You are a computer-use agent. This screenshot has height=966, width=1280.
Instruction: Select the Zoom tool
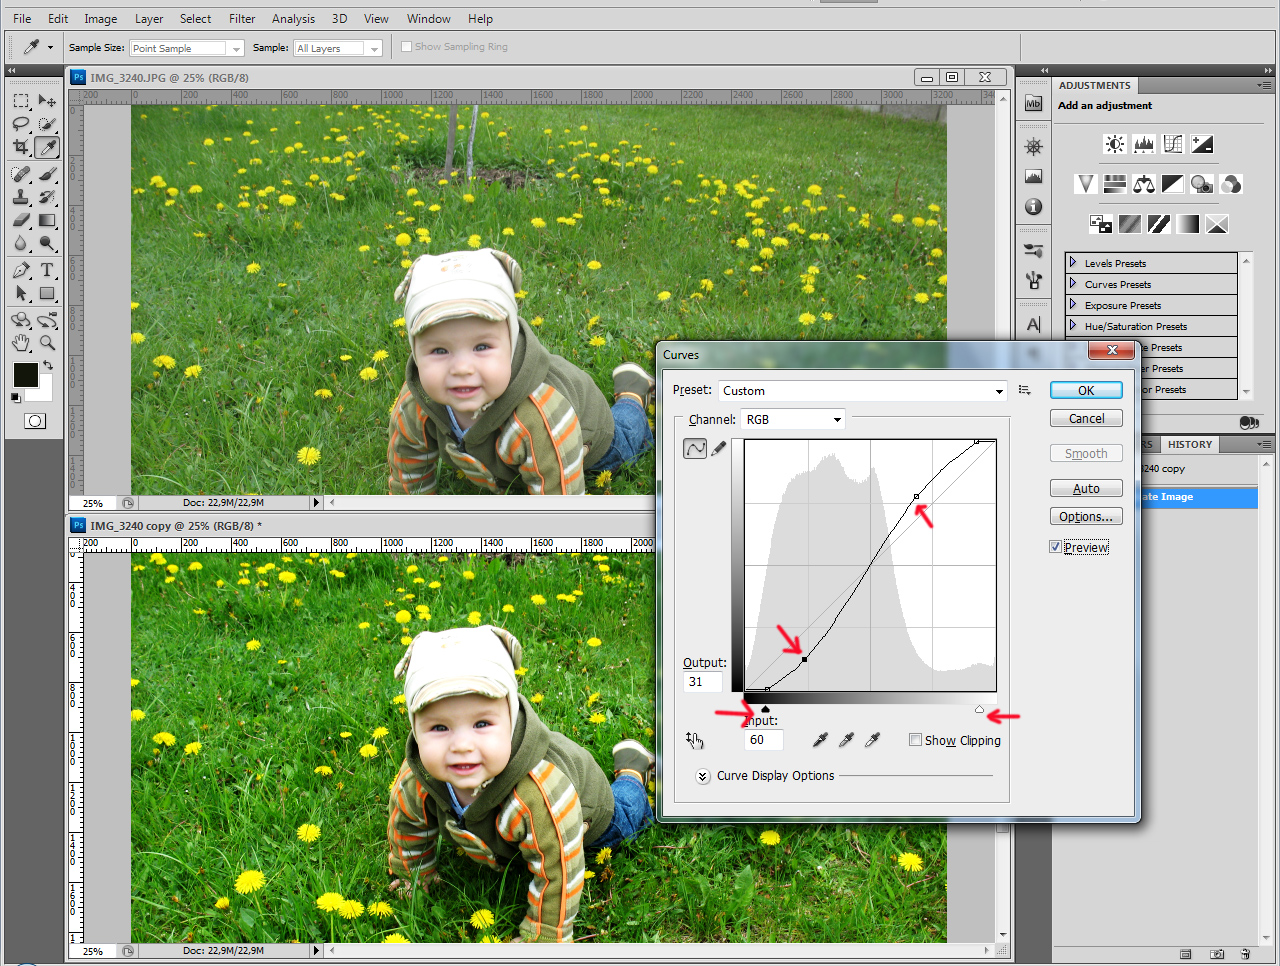[47, 343]
